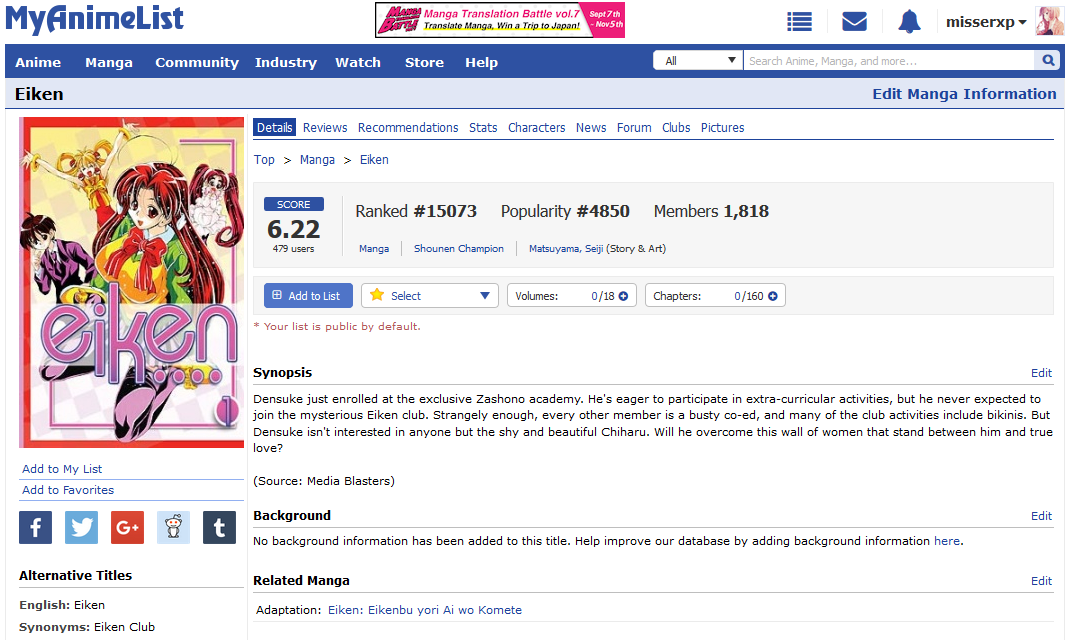Open Matsuyama, Seiji author link
The width and height of the screenshot is (1069, 640).
566,249
